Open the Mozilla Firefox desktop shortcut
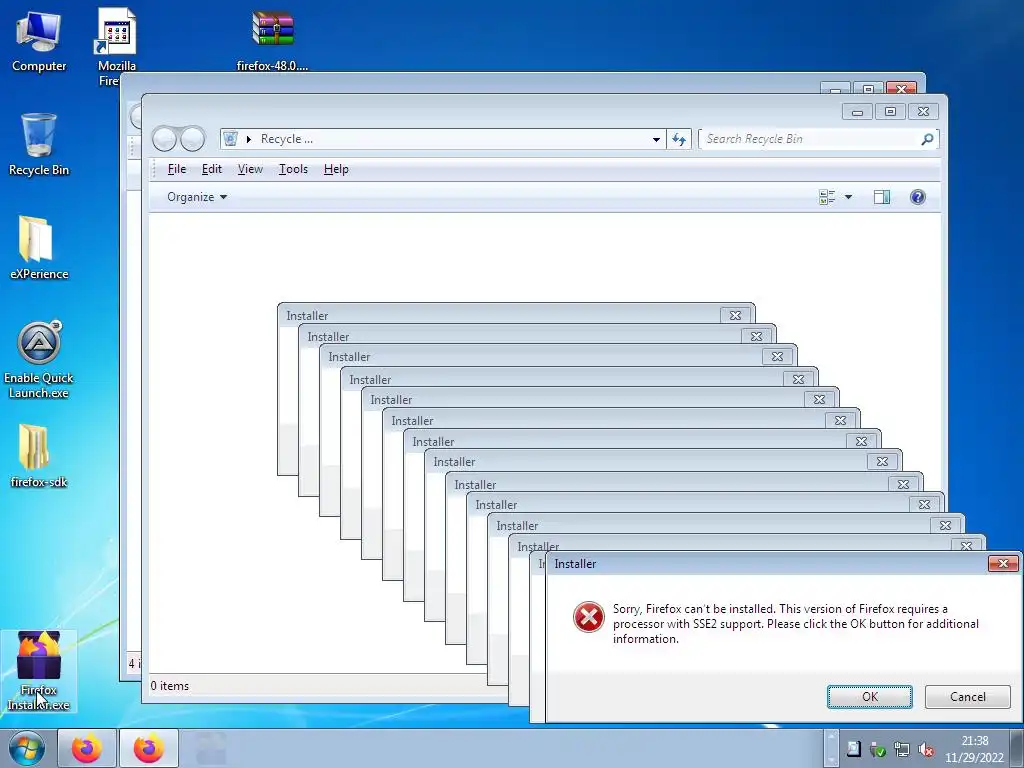 click(116, 46)
